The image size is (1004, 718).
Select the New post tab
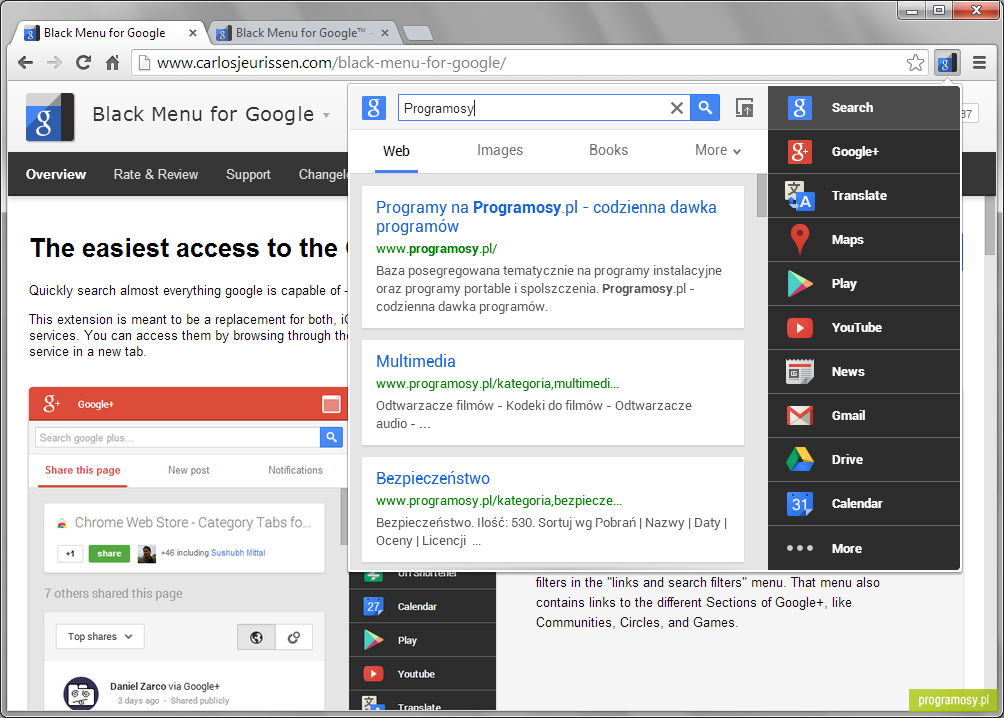tap(189, 470)
